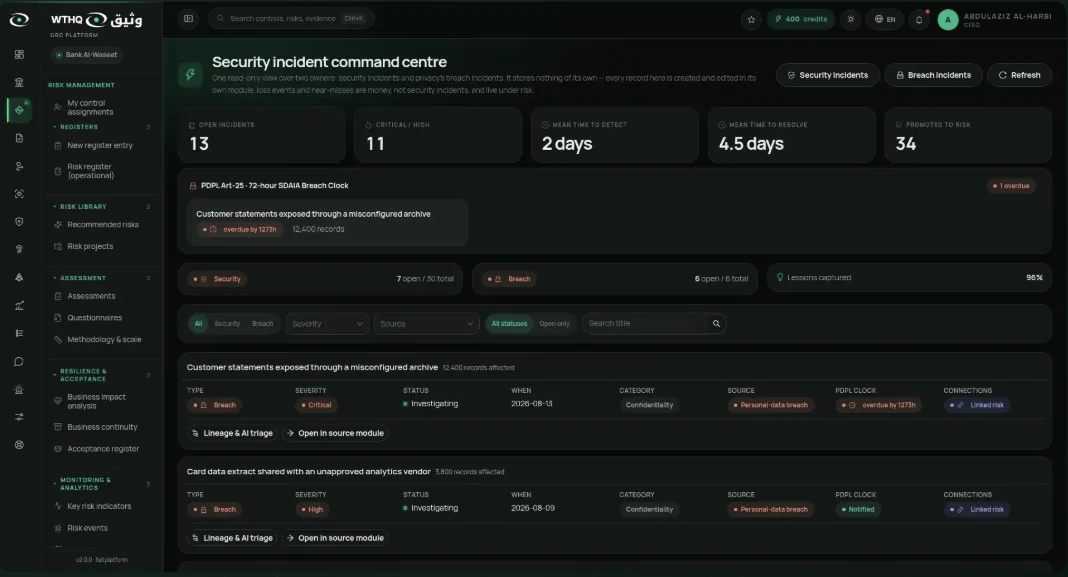This screenshot has width=1068, height=577.
Task: Click the Security 7 open / 30 total summary
Action: pos(321,279)
